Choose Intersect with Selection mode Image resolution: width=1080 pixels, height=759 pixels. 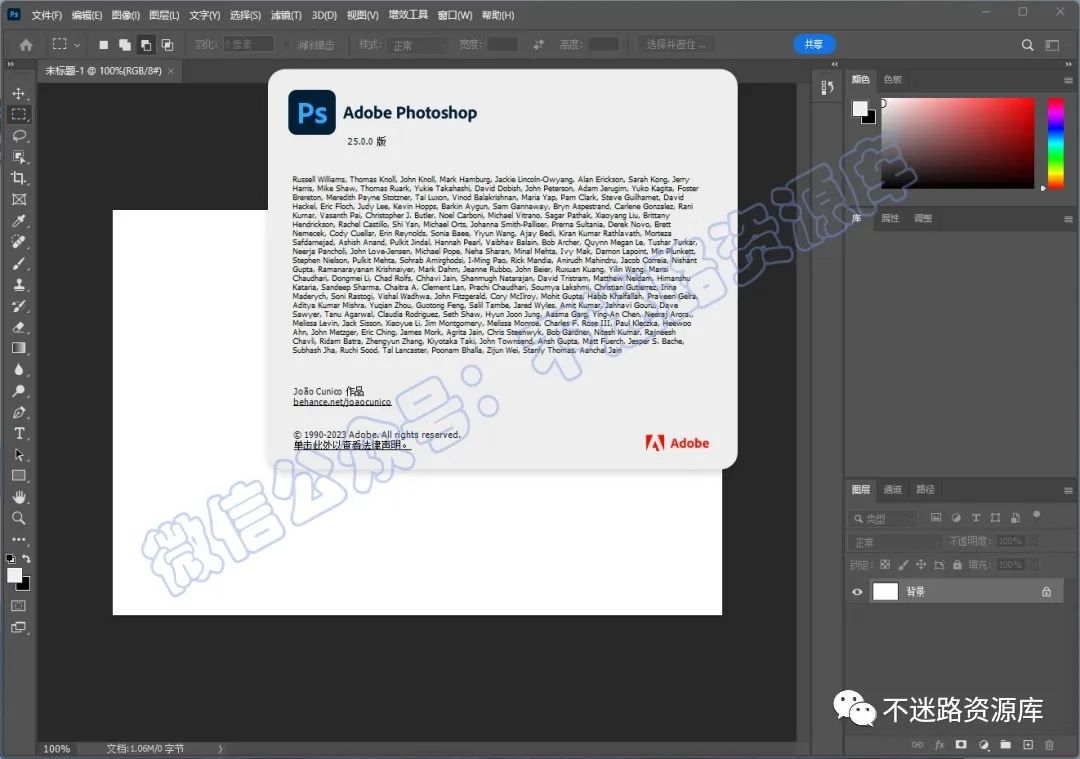coord(167,45)
